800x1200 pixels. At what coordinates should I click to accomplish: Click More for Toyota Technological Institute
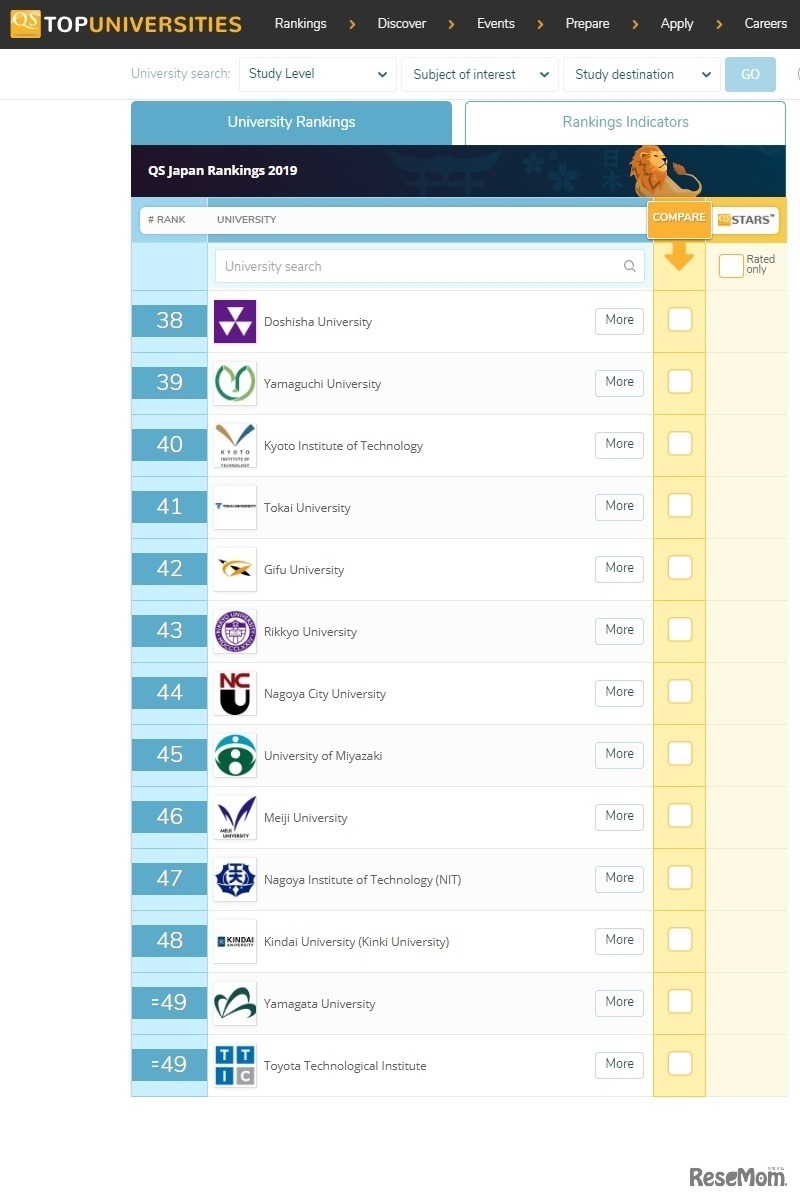coord(619,1064)
